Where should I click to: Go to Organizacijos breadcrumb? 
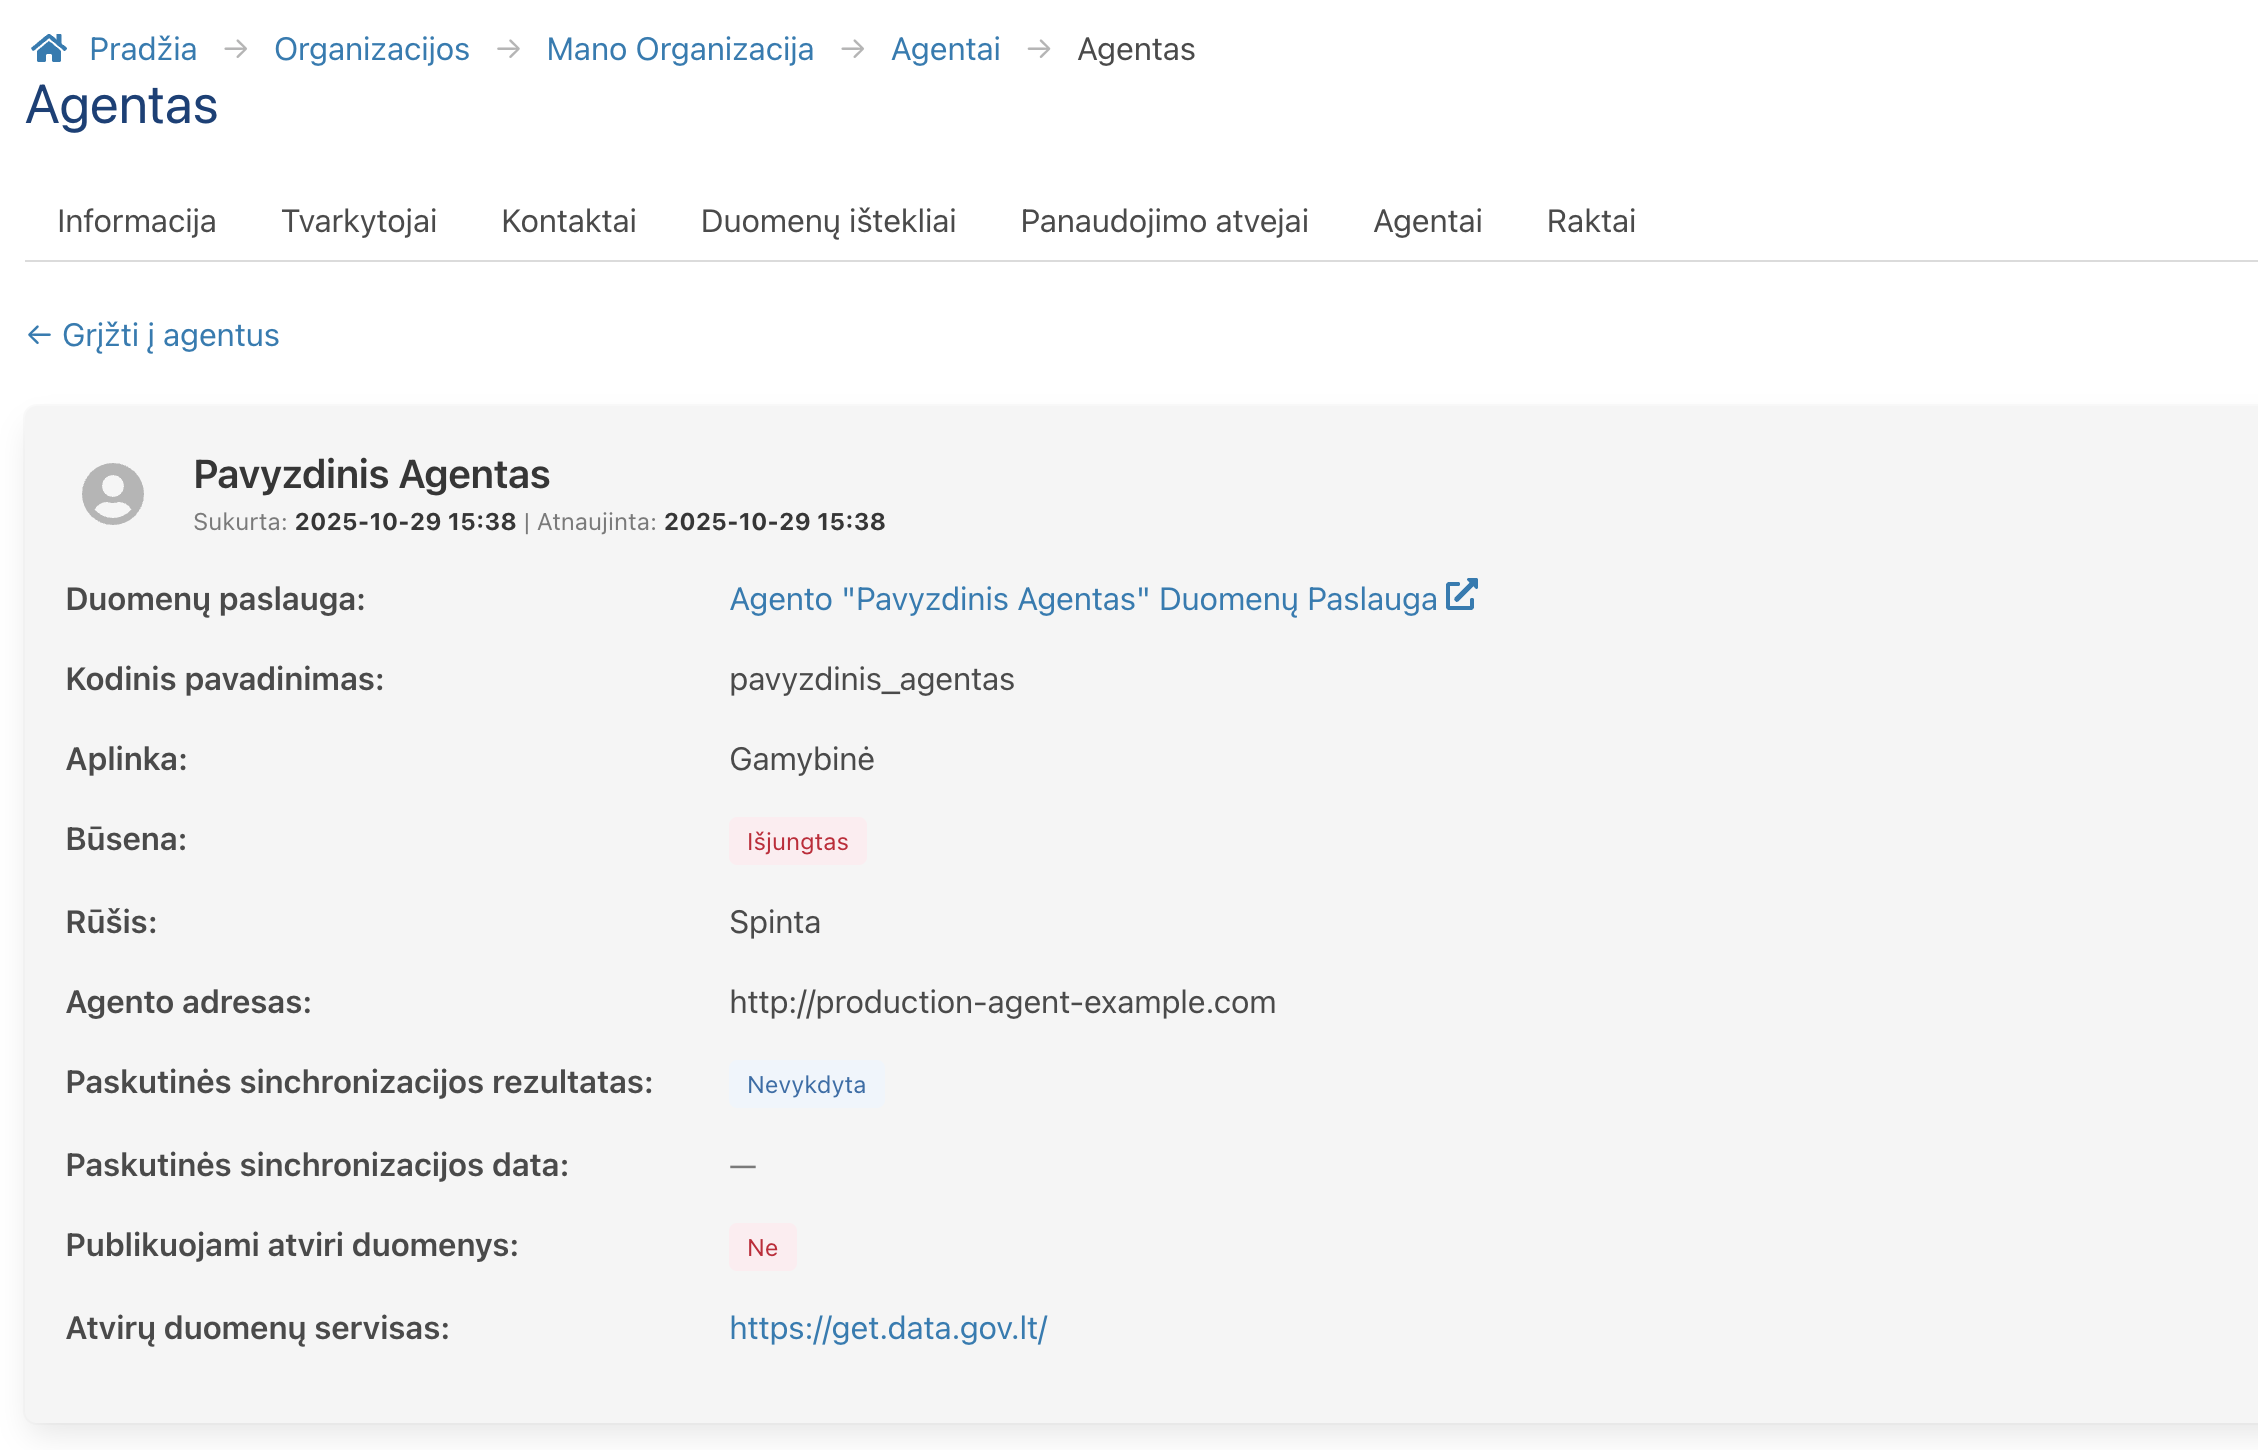[x=372, y=49]
